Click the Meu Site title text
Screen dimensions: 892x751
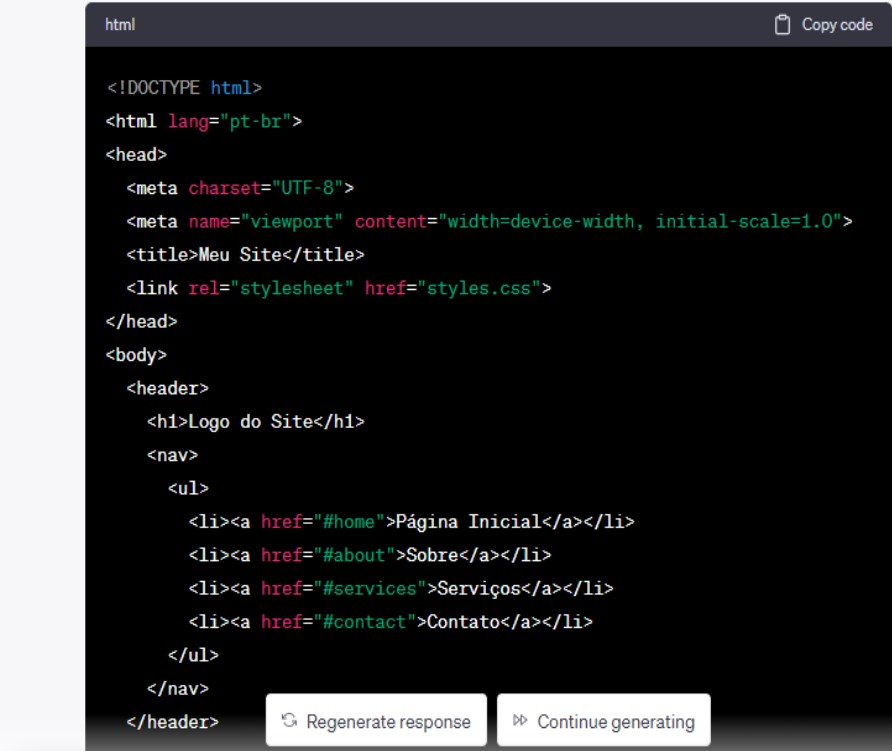click(240, 255)
